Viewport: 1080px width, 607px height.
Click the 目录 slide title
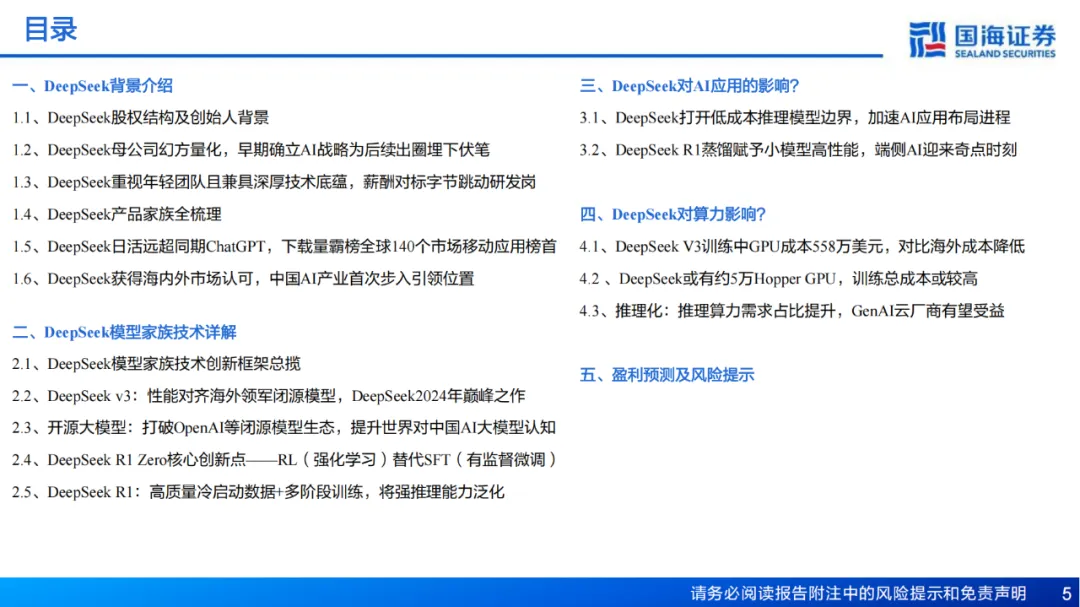[50, 30]
